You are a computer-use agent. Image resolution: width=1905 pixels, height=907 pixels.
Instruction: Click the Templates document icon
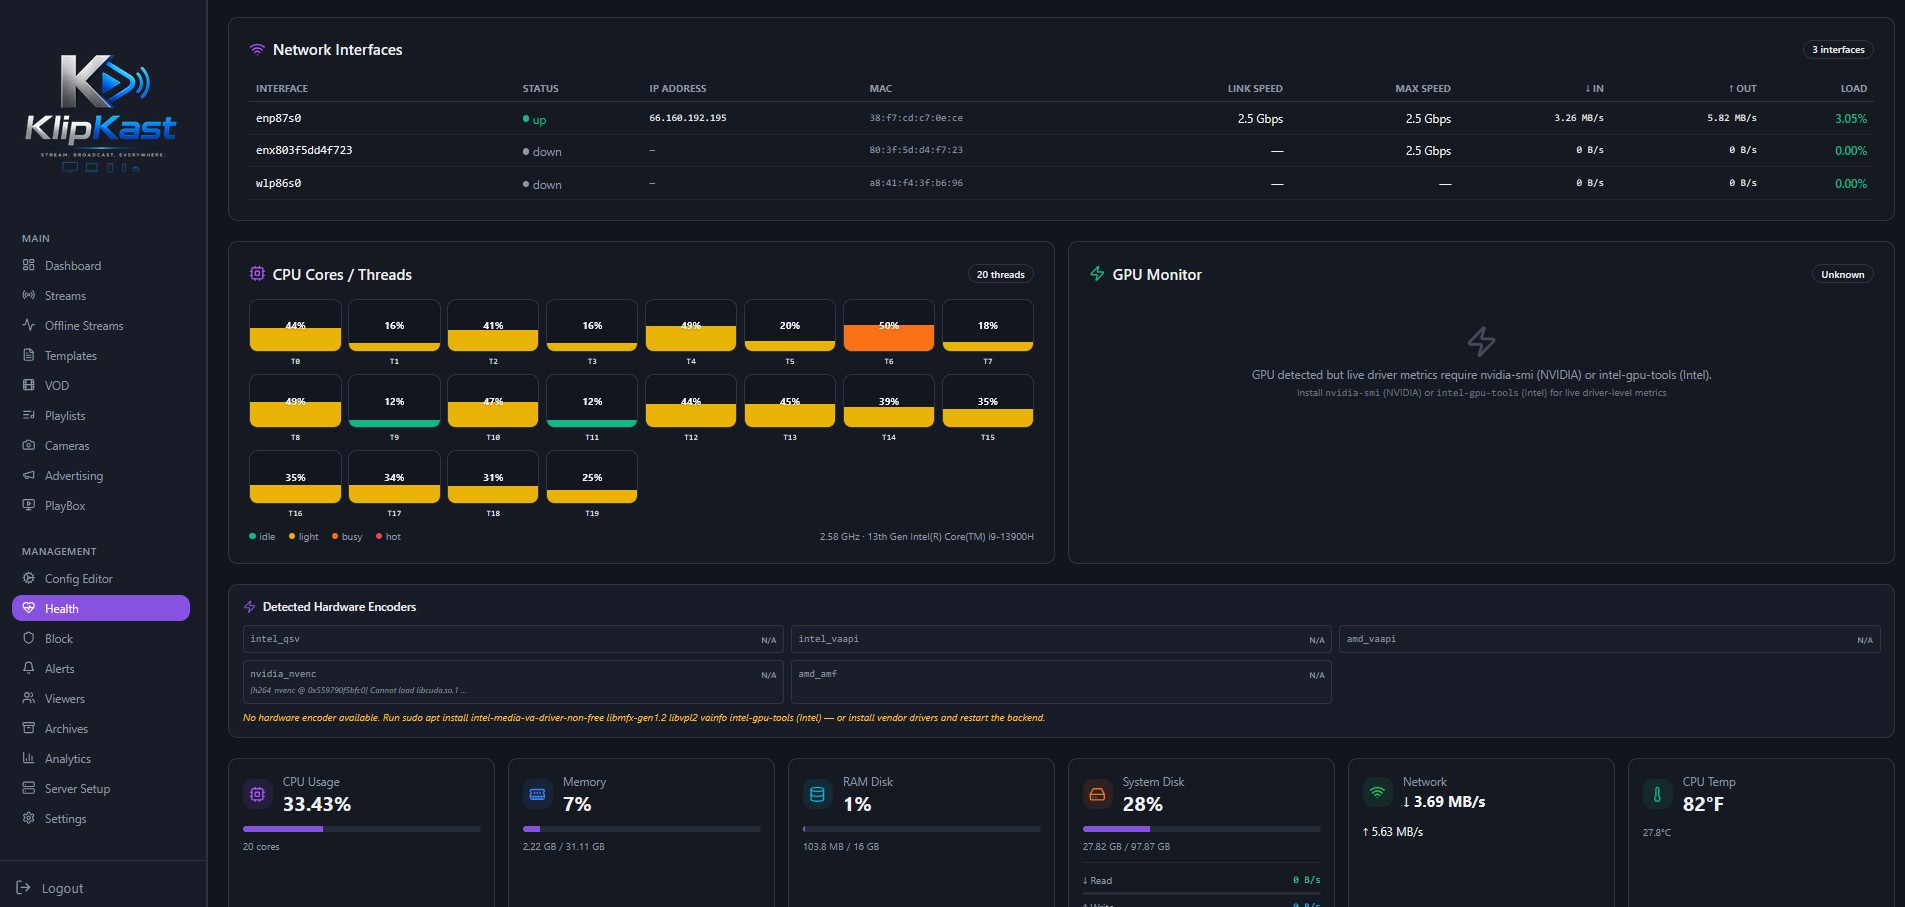coord(28,355)
